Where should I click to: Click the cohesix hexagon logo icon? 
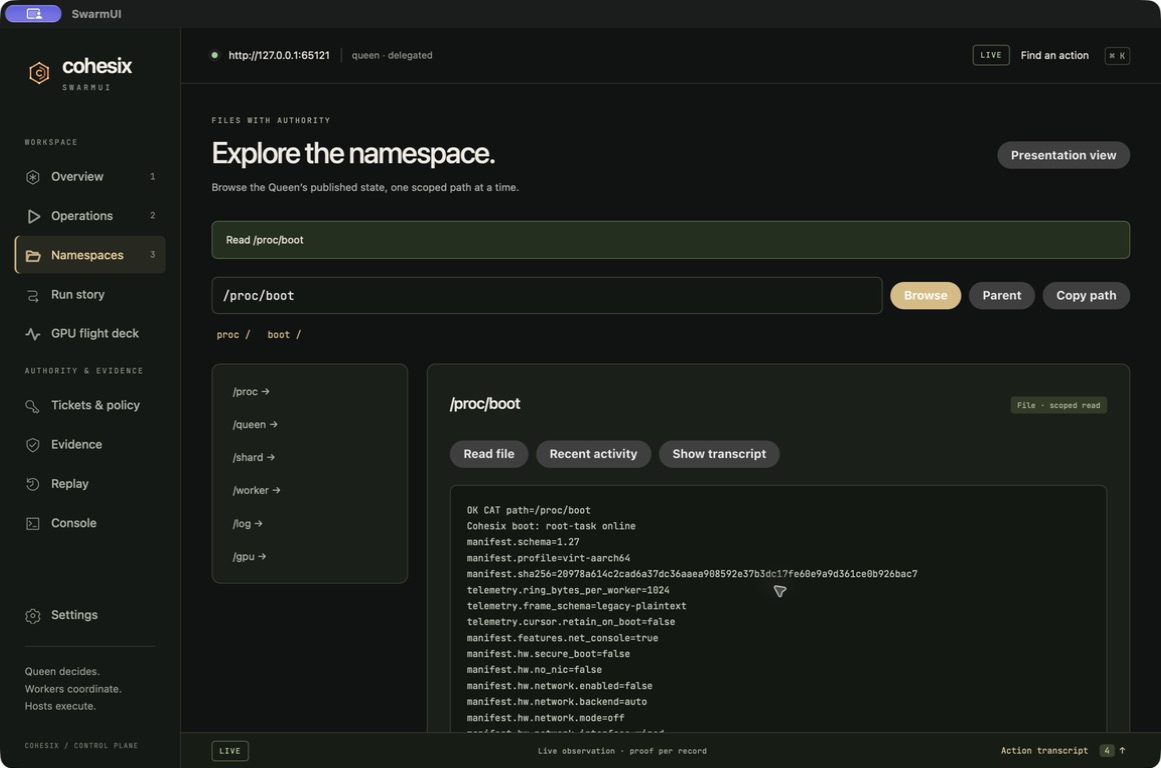(x=39, y=73)
